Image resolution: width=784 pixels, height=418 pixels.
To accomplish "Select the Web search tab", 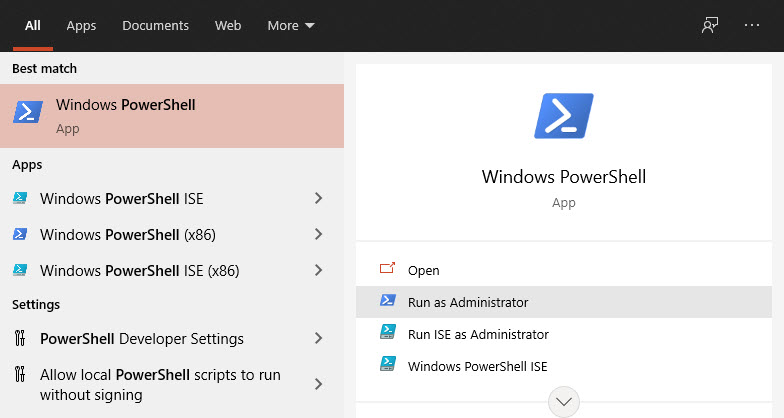I will click(x=228, y=25).
